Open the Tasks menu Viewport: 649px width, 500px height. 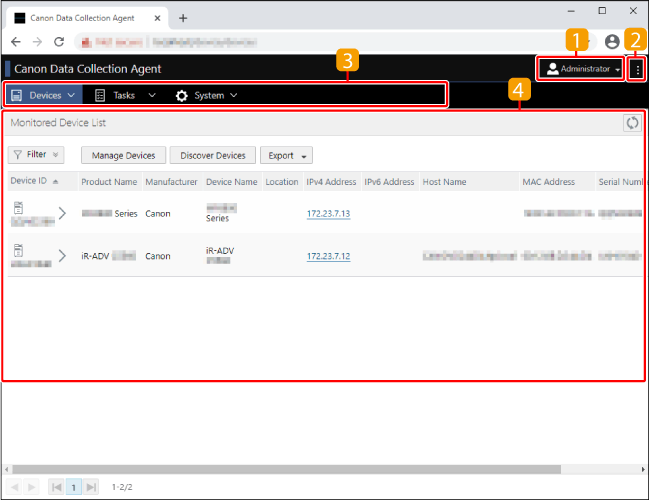pos(125,95)
